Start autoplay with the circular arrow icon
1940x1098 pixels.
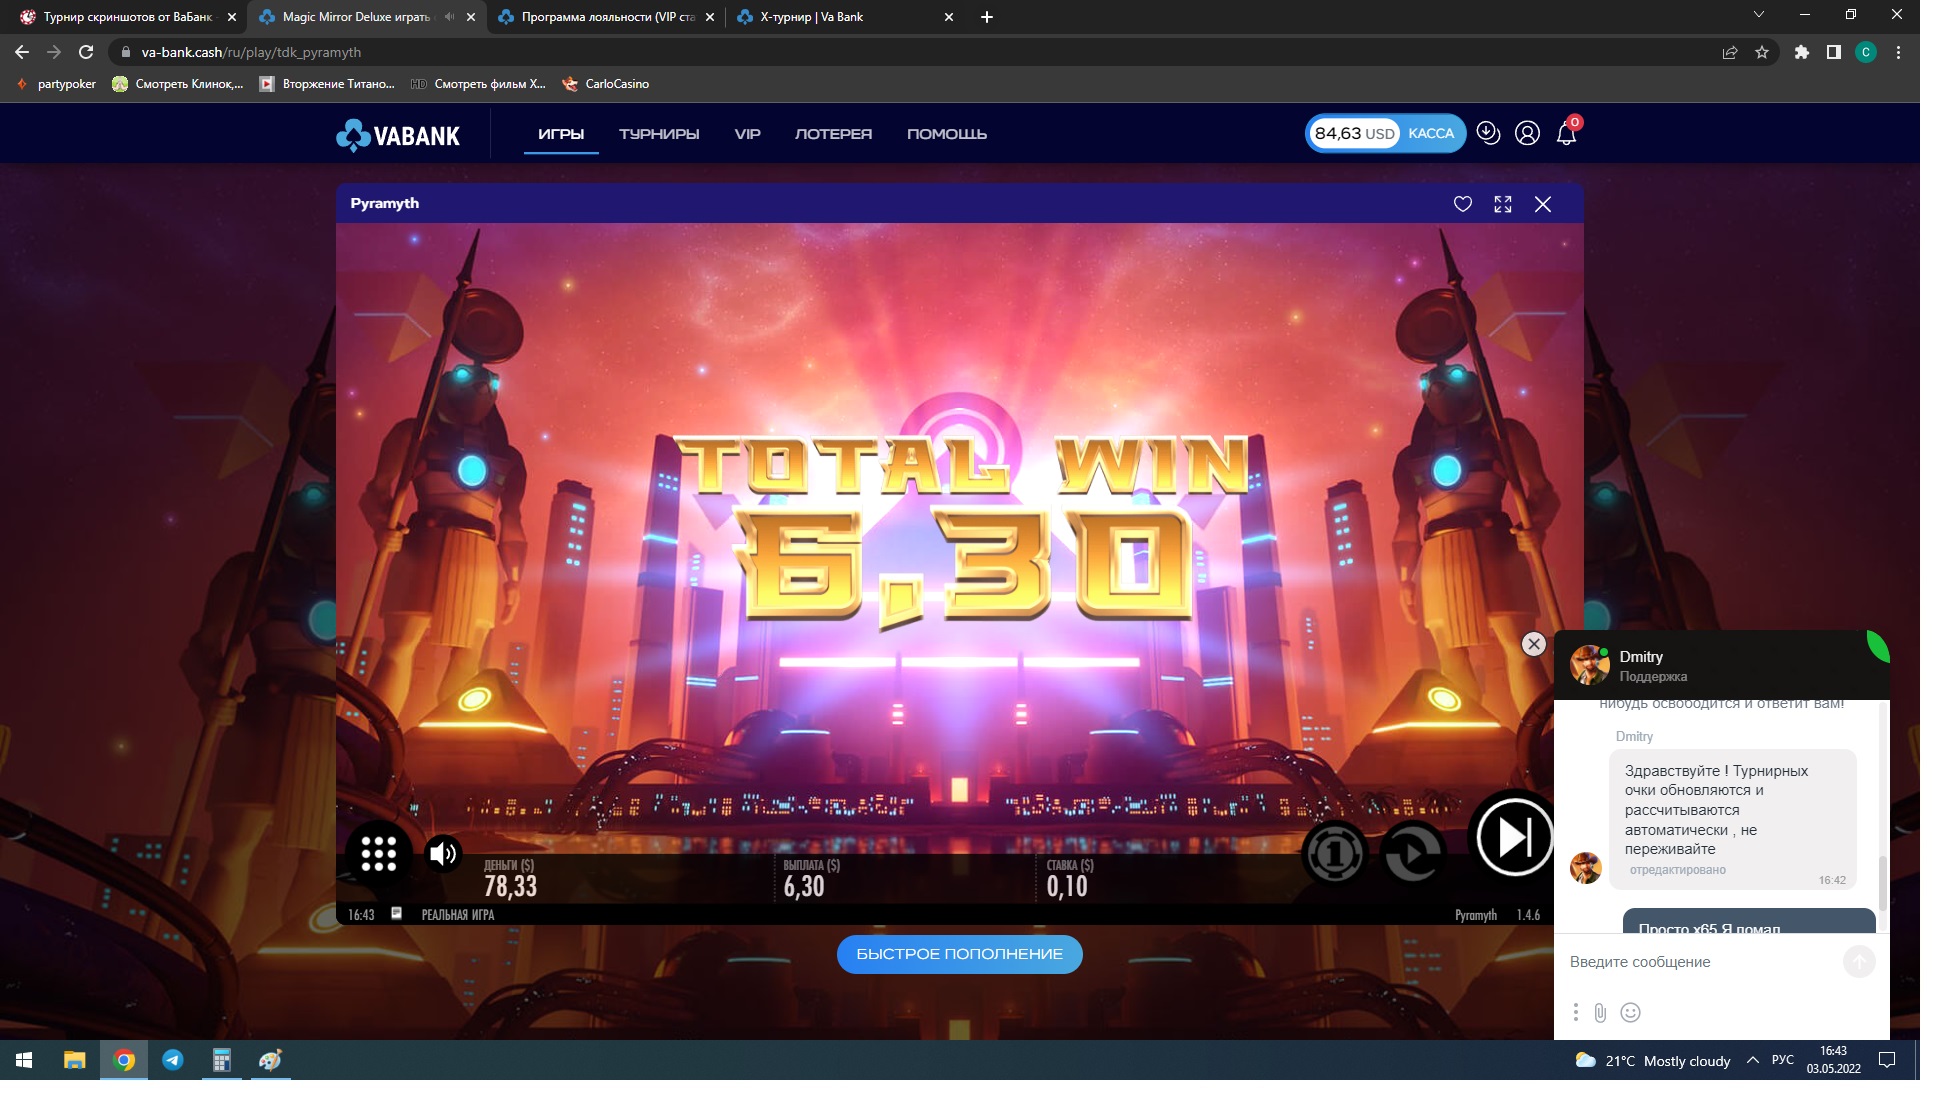click(x=1412, y=853)
